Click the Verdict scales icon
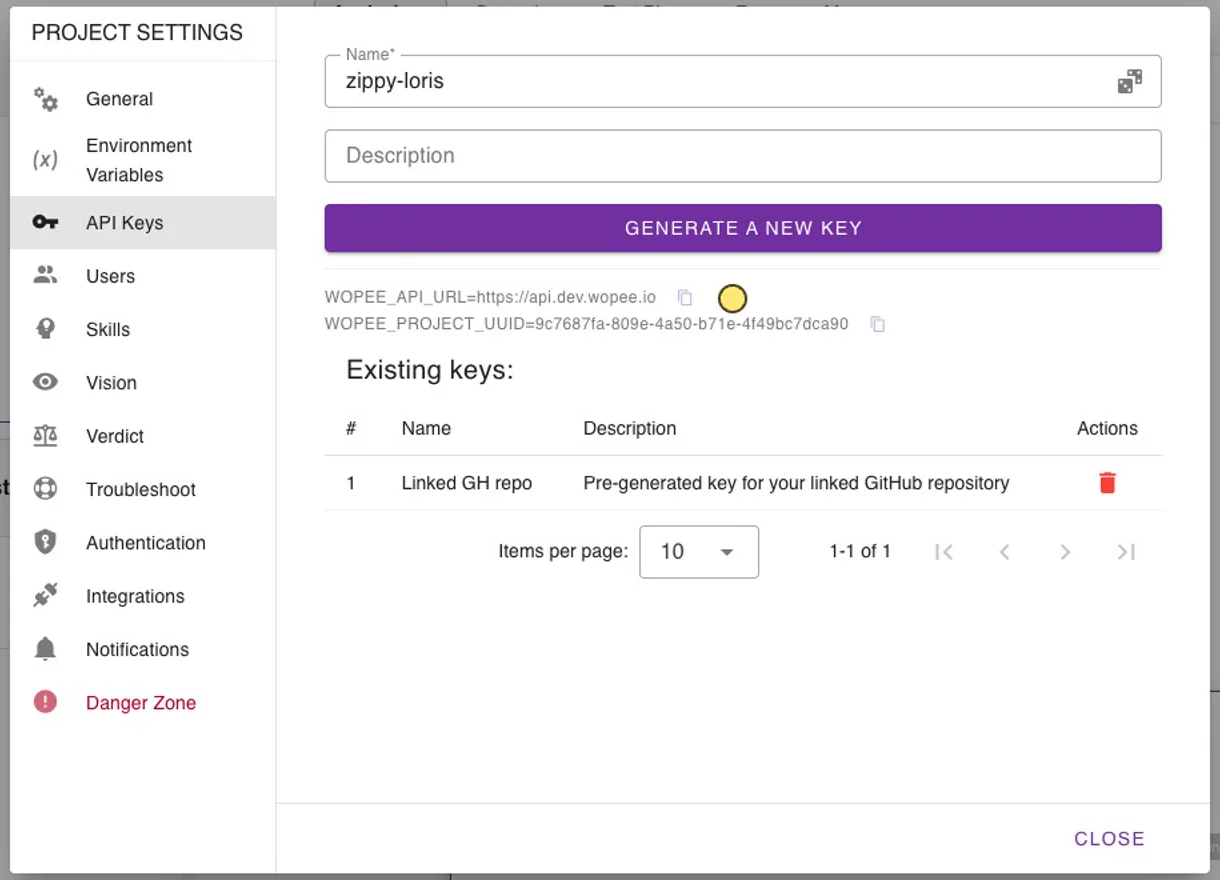This screenshot has height=880, width=1220. pos(45,436)
